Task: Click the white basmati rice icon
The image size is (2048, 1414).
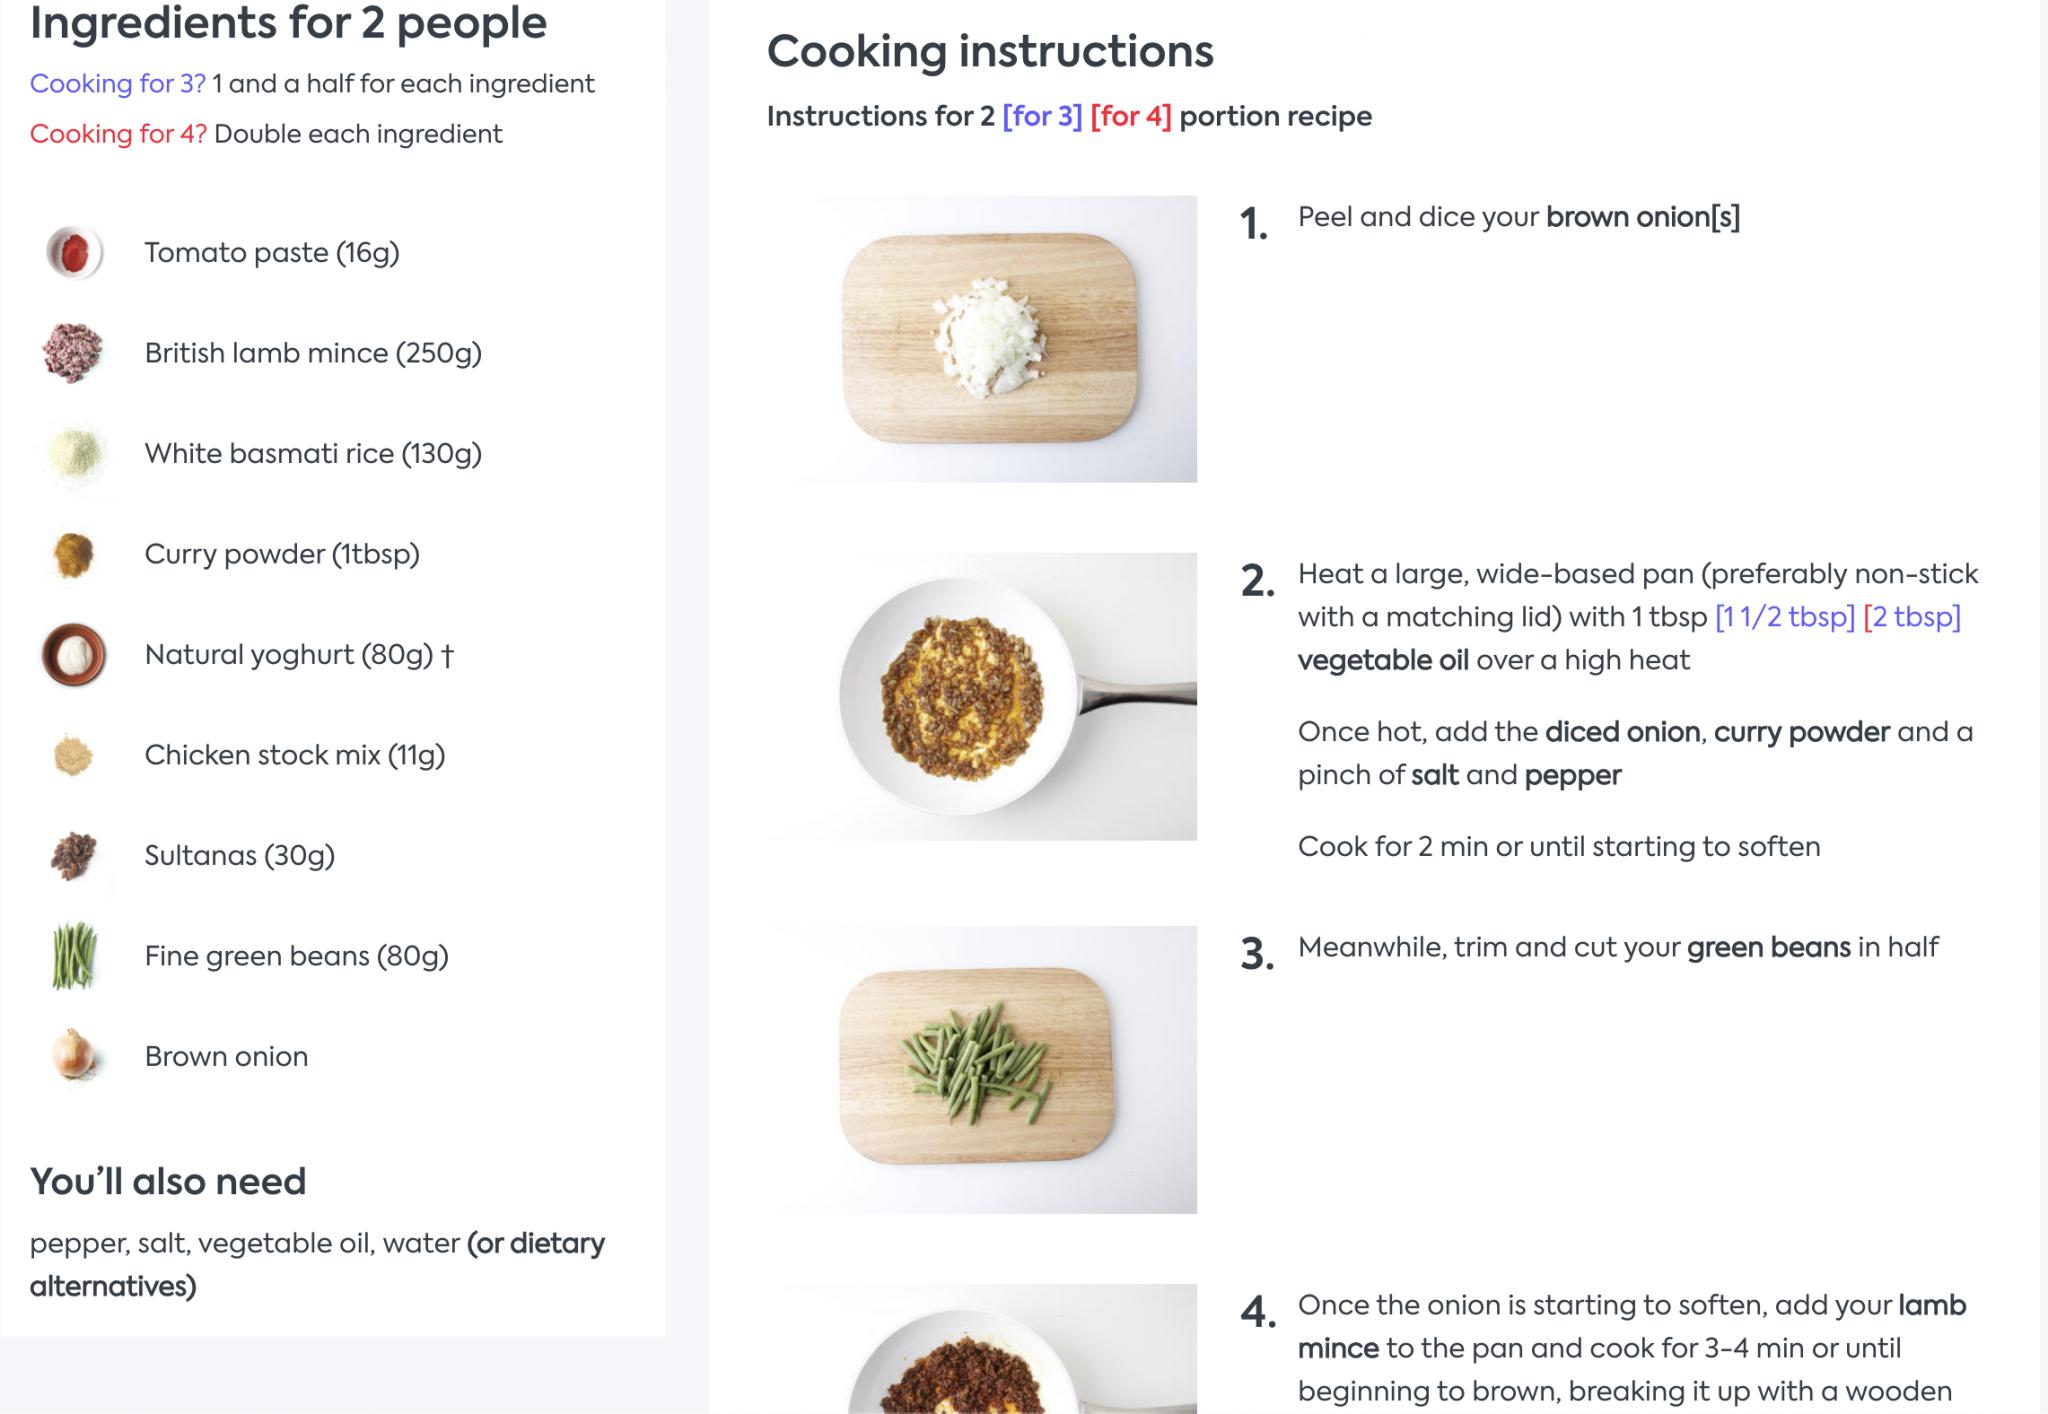Action: pyautogui.click(x=75, y=453)
